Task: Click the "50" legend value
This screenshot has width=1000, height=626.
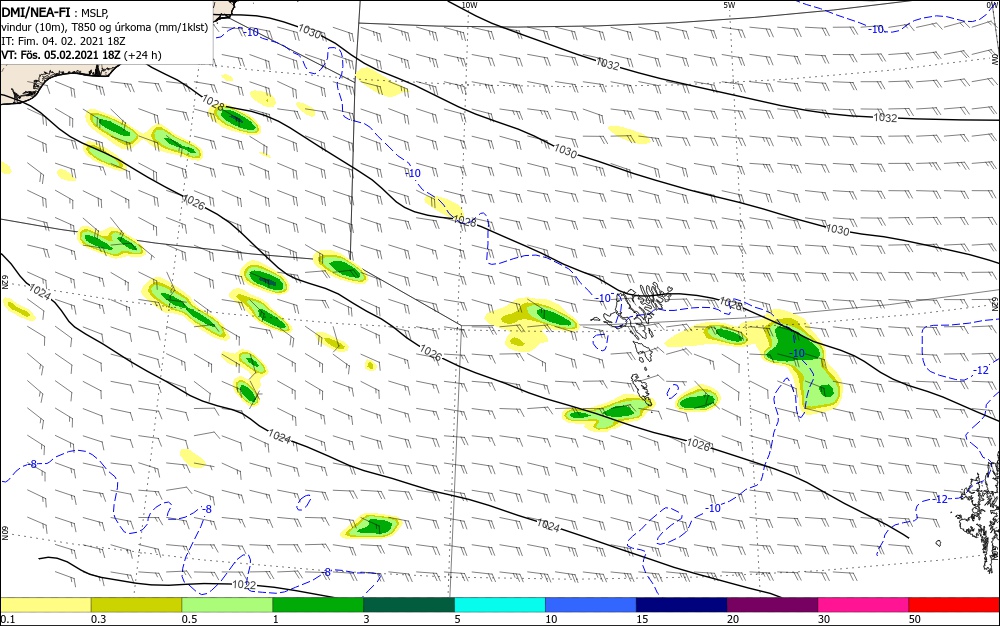Action: (x=915, y=619)
